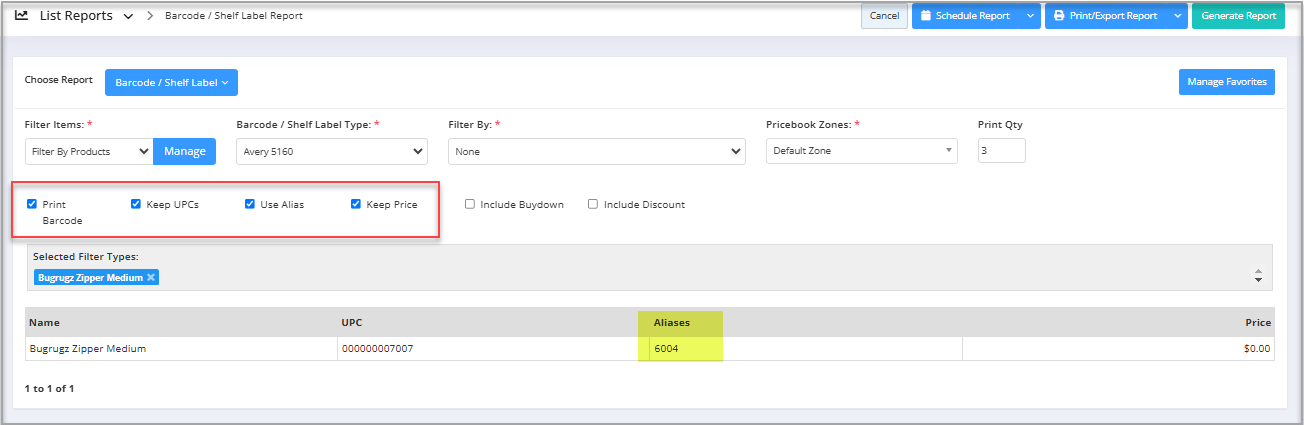Click the calendar icon on Schedule Report
Viewport: 1304px width, 425px height.
(926, 16)
